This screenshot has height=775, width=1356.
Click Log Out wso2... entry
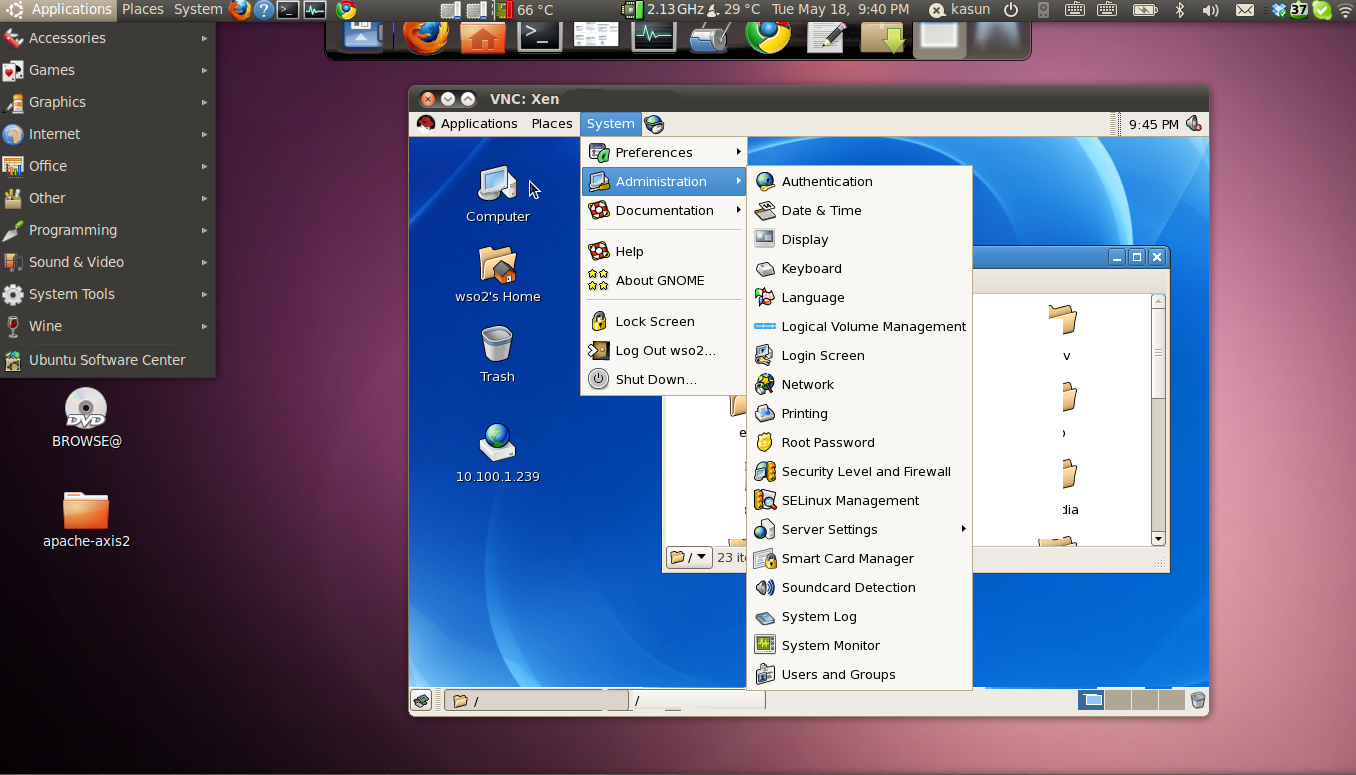(664, 350)
